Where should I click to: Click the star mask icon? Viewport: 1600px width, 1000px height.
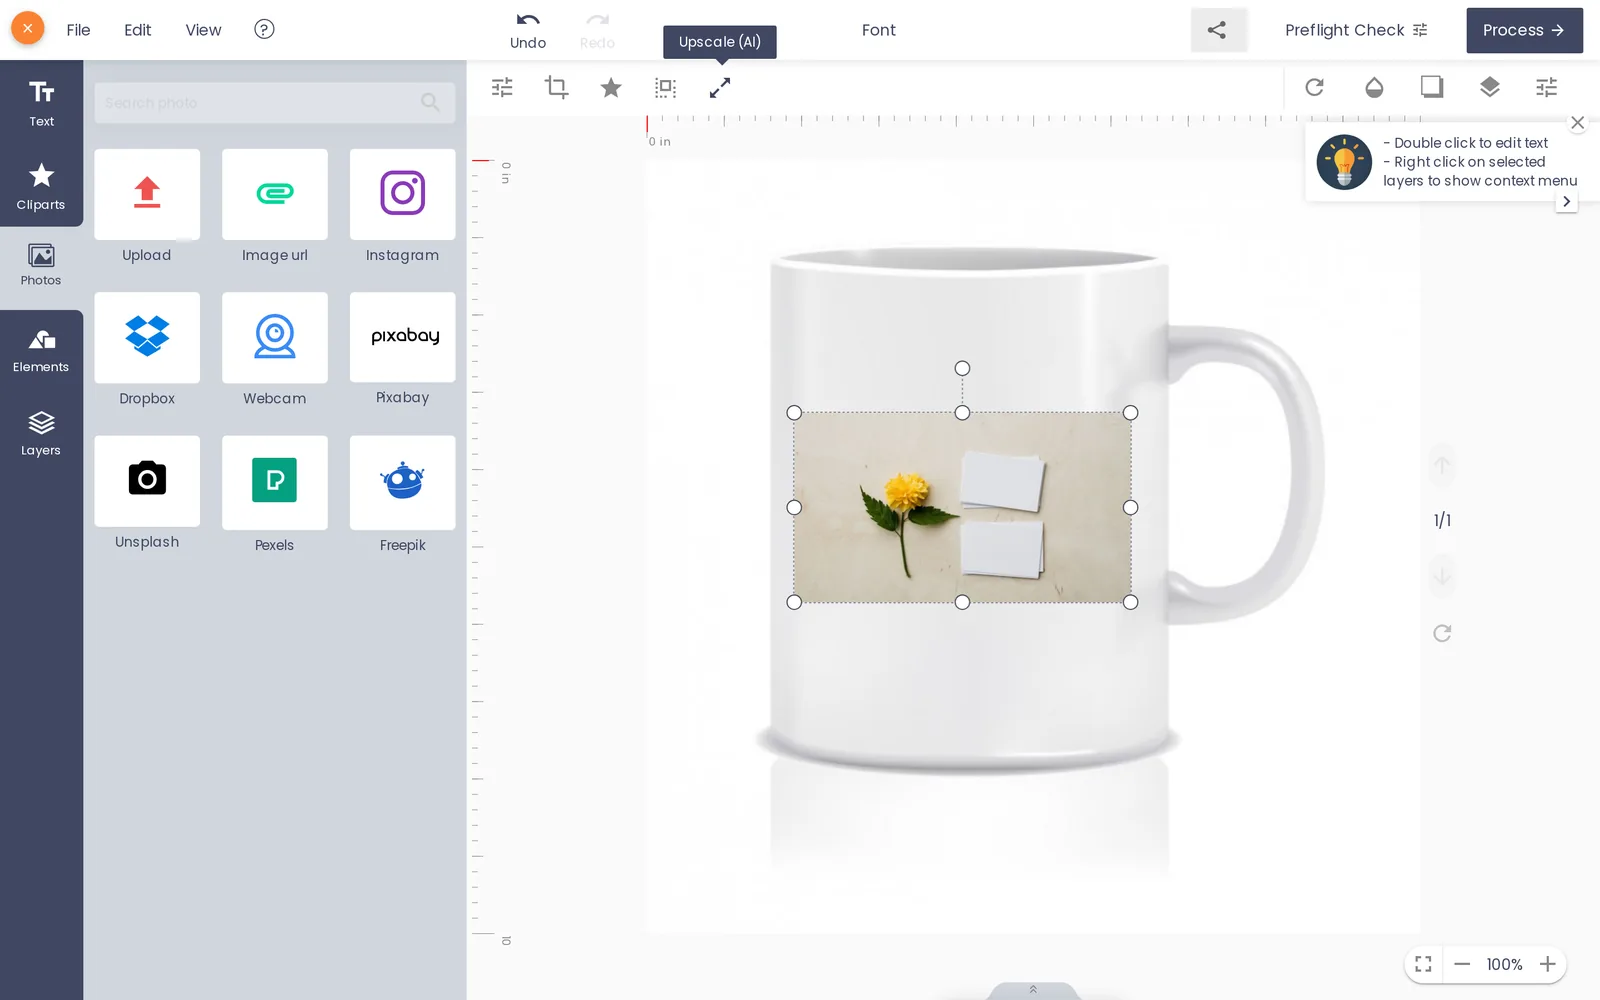[x=611, y=88]
